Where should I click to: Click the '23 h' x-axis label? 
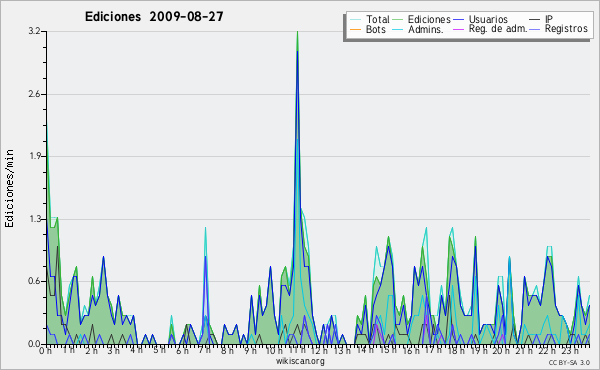(x=571, y=350)
